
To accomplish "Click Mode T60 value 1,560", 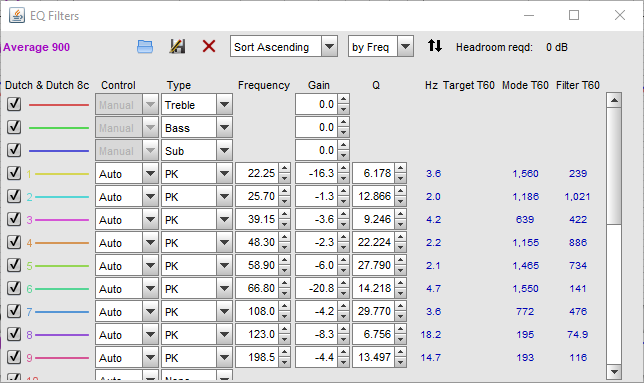I will 525,174.
